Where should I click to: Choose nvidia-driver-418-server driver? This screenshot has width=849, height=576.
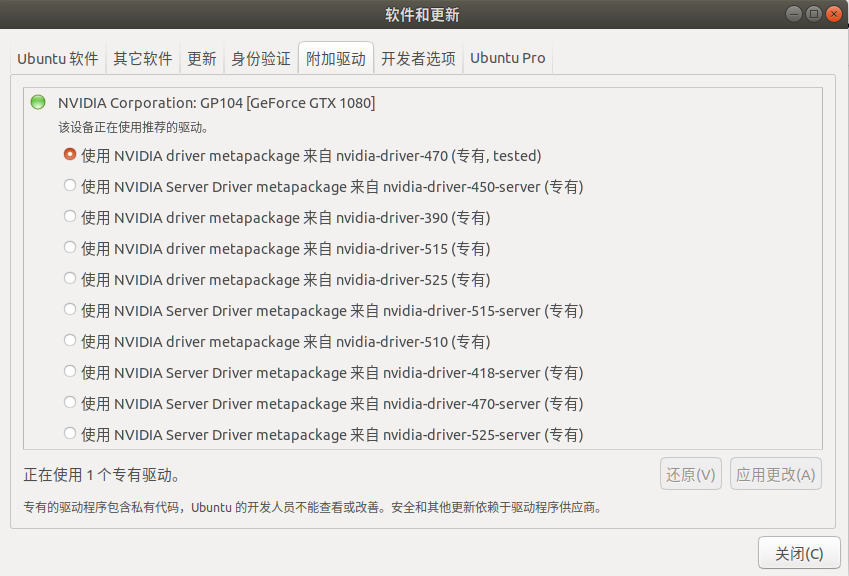tap(69, 371)
